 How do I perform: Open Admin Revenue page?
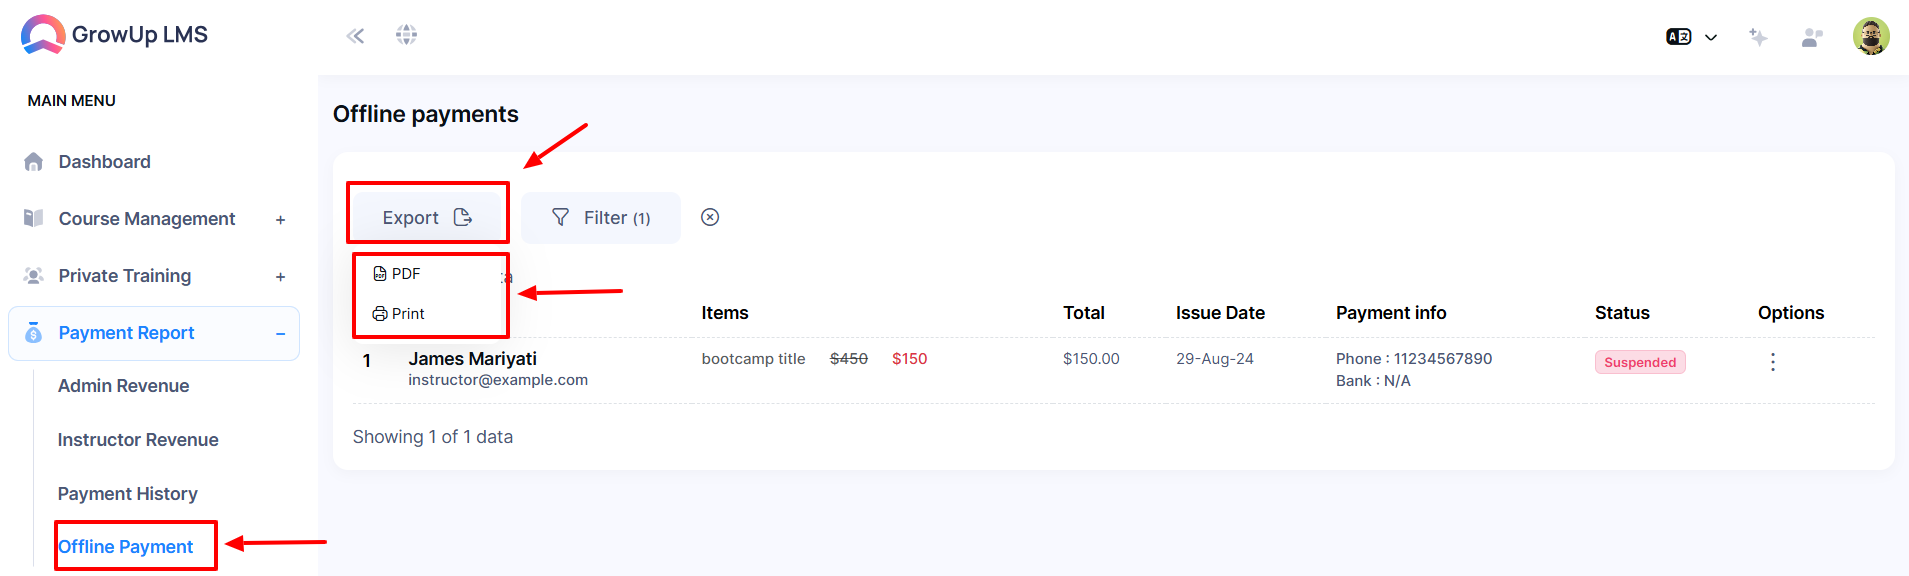(x=123, y=386)
